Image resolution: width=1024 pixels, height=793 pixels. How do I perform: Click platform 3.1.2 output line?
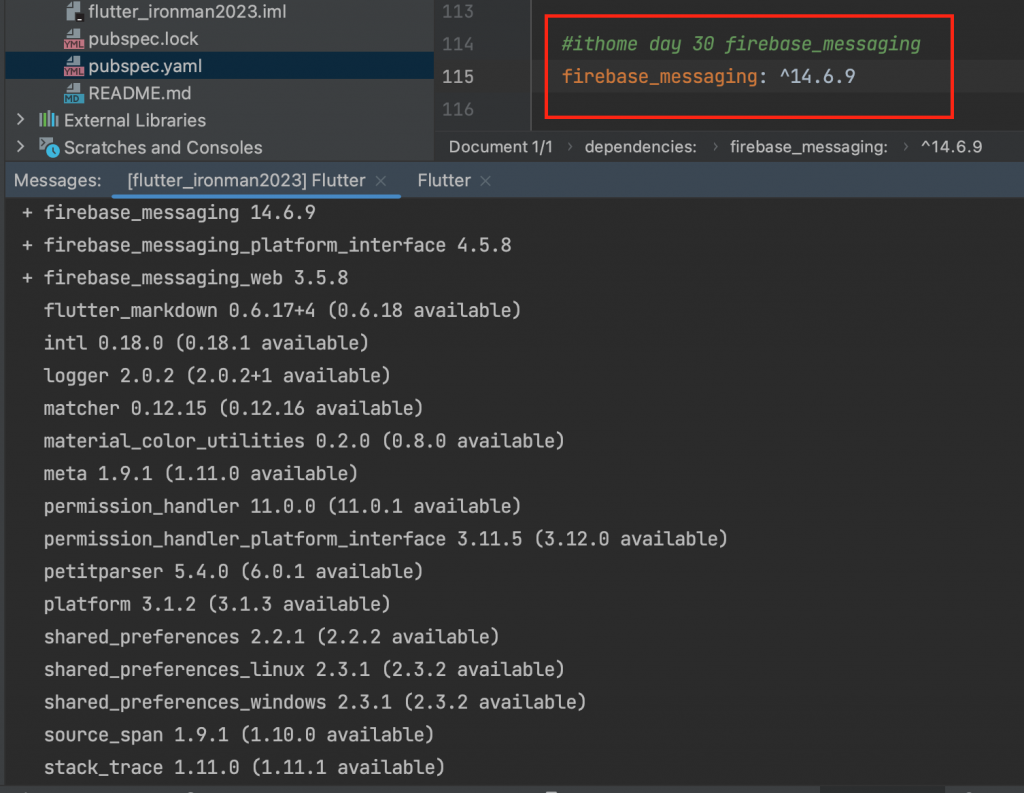point(217,604)
